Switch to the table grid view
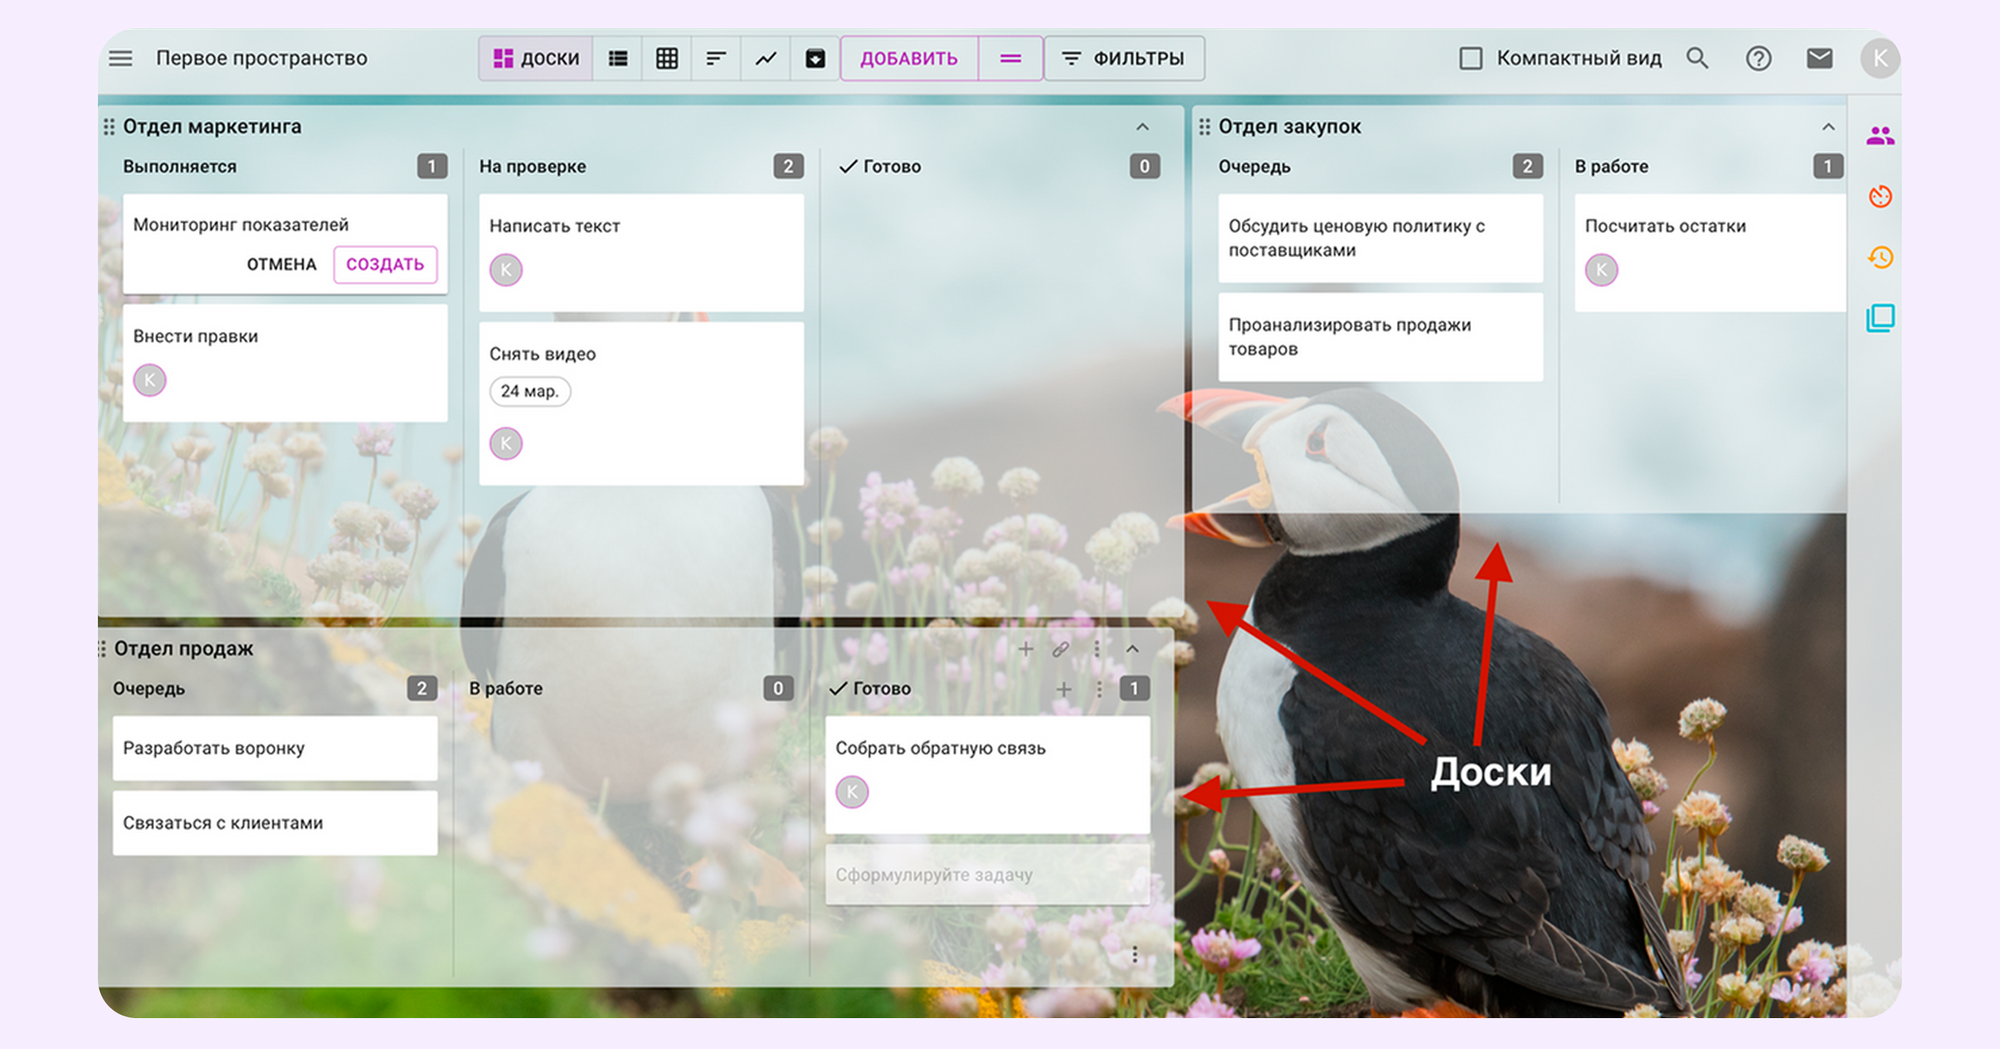Viewport: 2000px width, 1049px height. click(x=667, y=58)
